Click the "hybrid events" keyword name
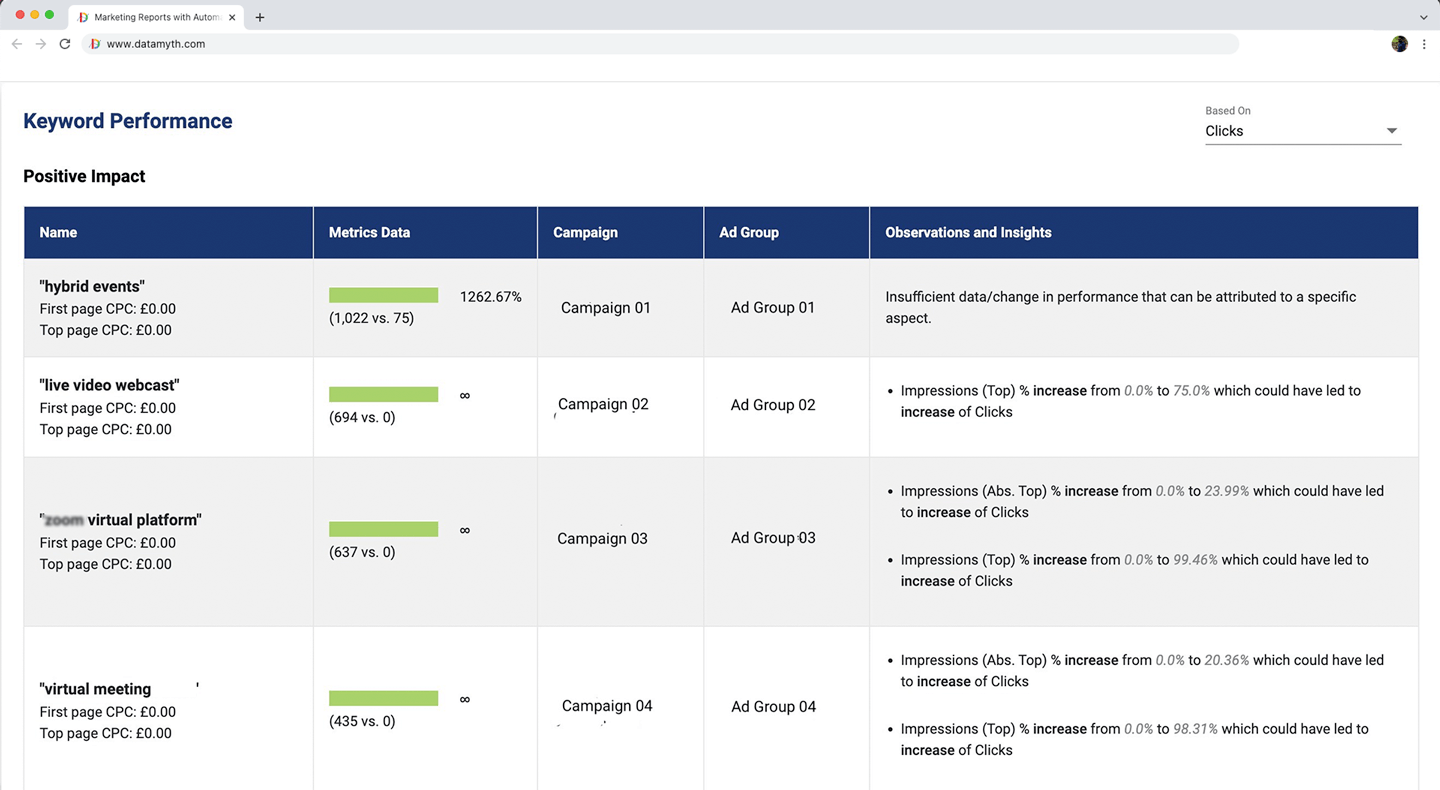This screenshot has height=790, width=1440. pos(92,286)
